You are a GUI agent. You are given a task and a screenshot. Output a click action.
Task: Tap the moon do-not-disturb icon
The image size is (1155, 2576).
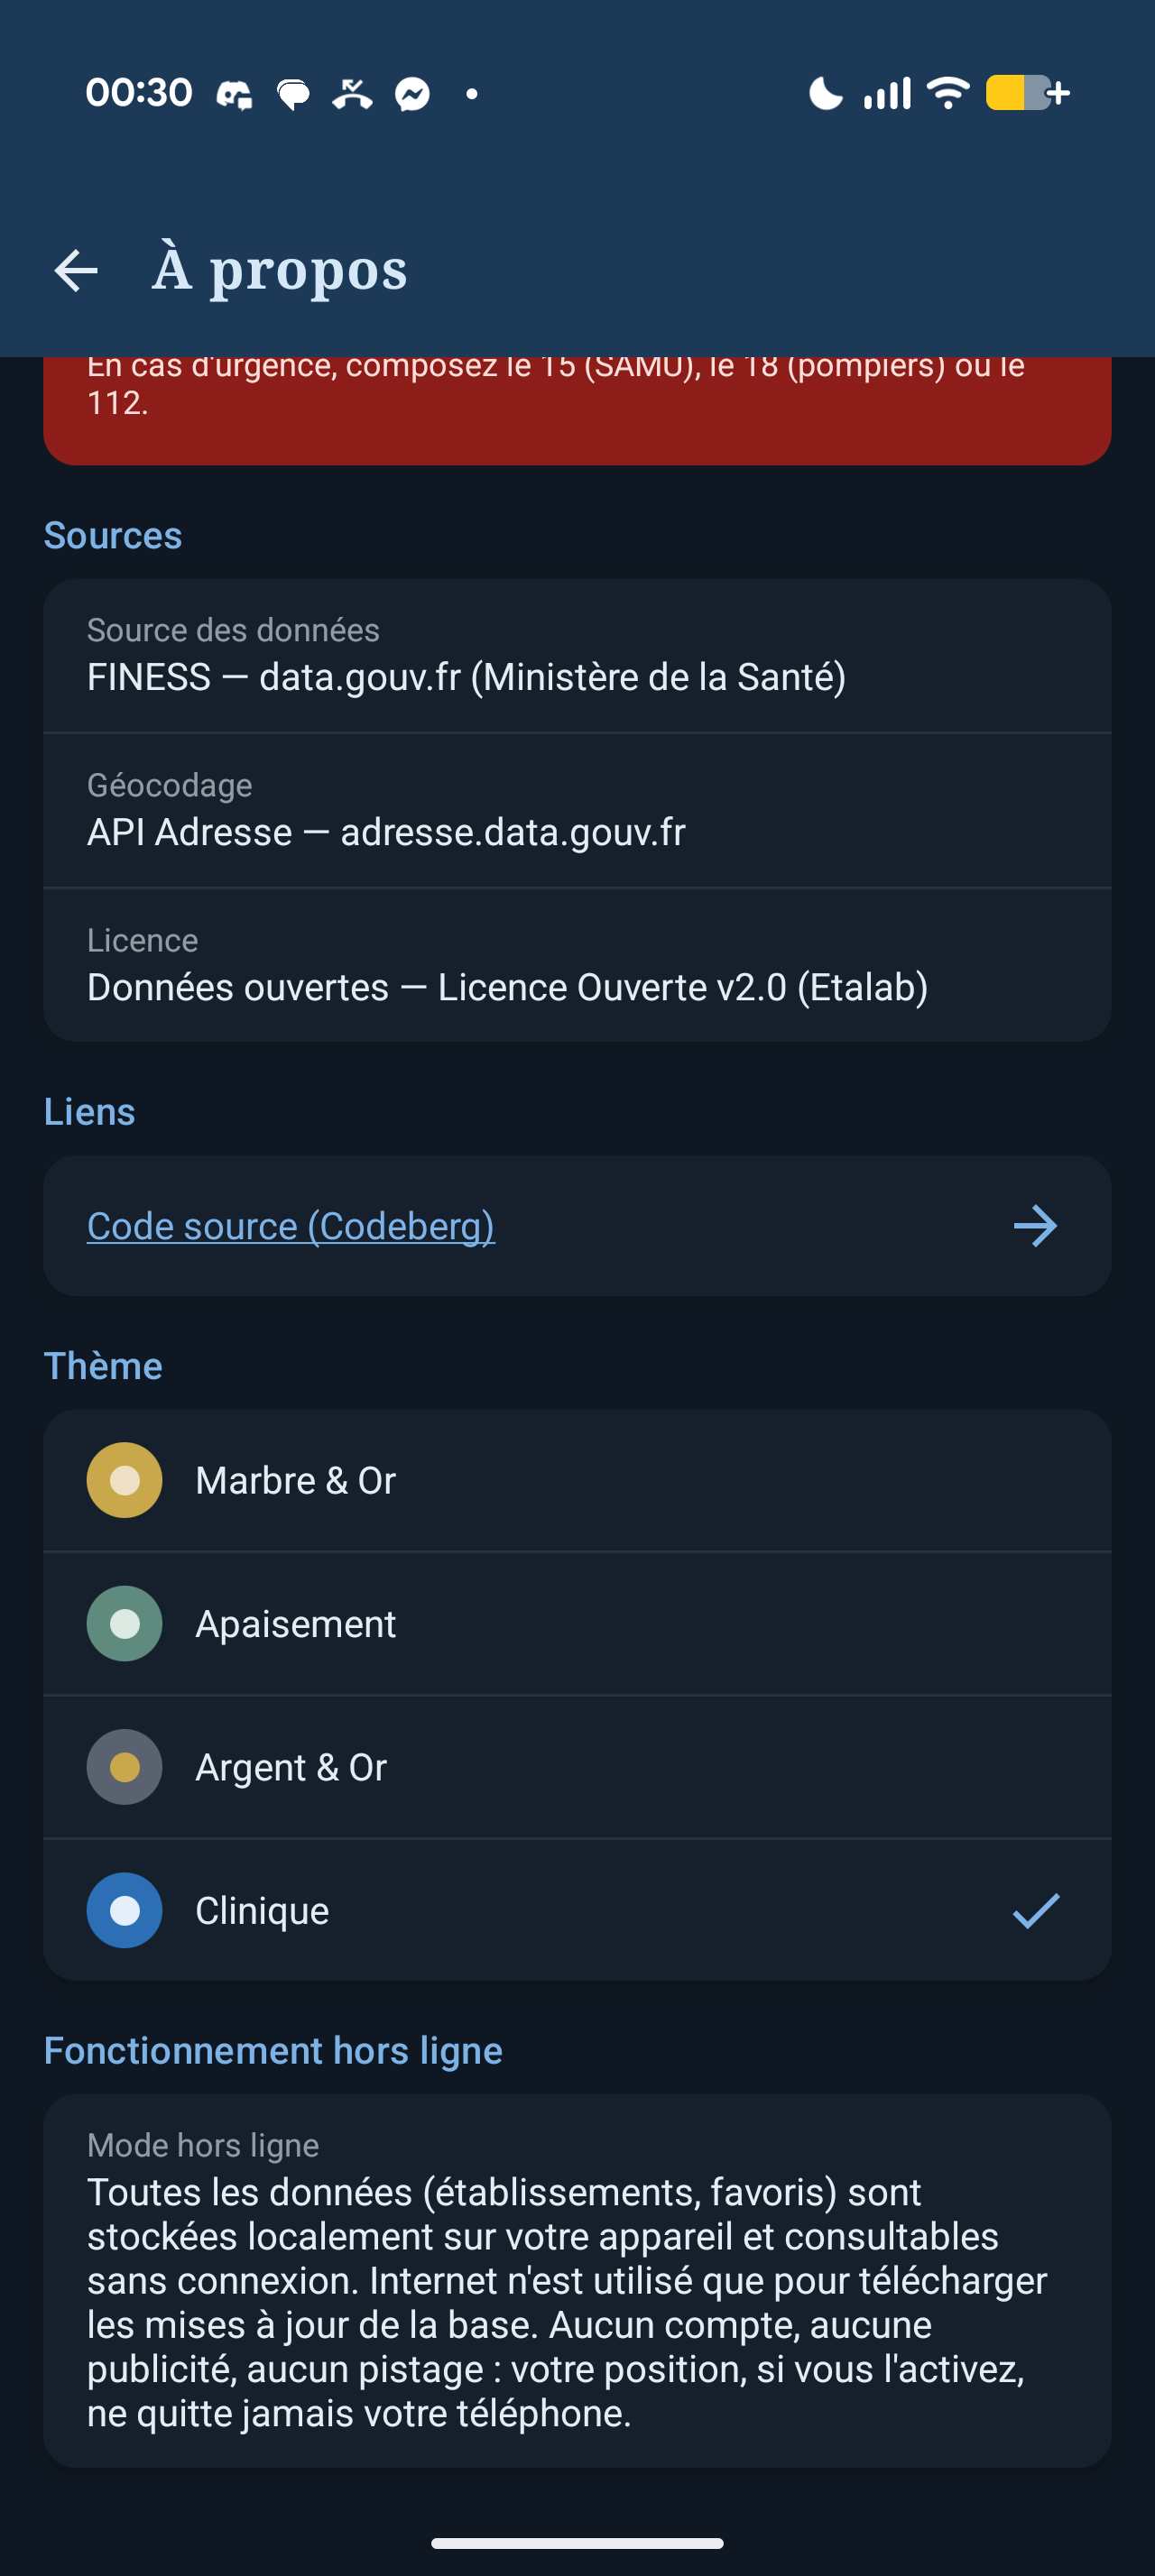tap(825, 93)
